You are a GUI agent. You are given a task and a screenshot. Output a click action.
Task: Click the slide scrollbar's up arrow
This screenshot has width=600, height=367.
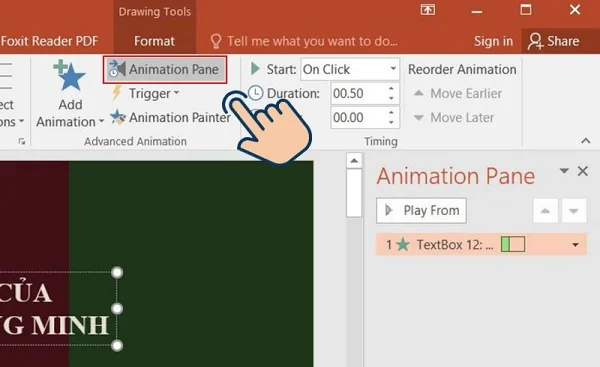click(354, 160)
